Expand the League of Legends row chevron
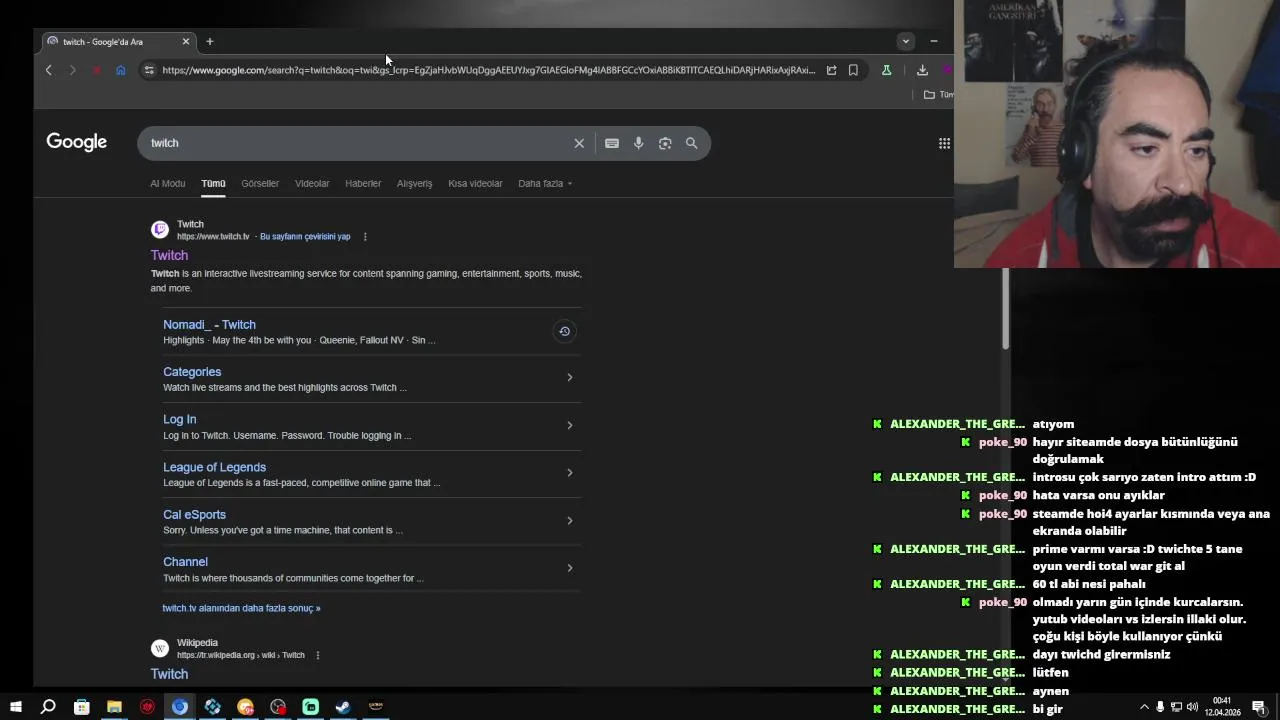 pyautogui.click(x=570, y=473)
